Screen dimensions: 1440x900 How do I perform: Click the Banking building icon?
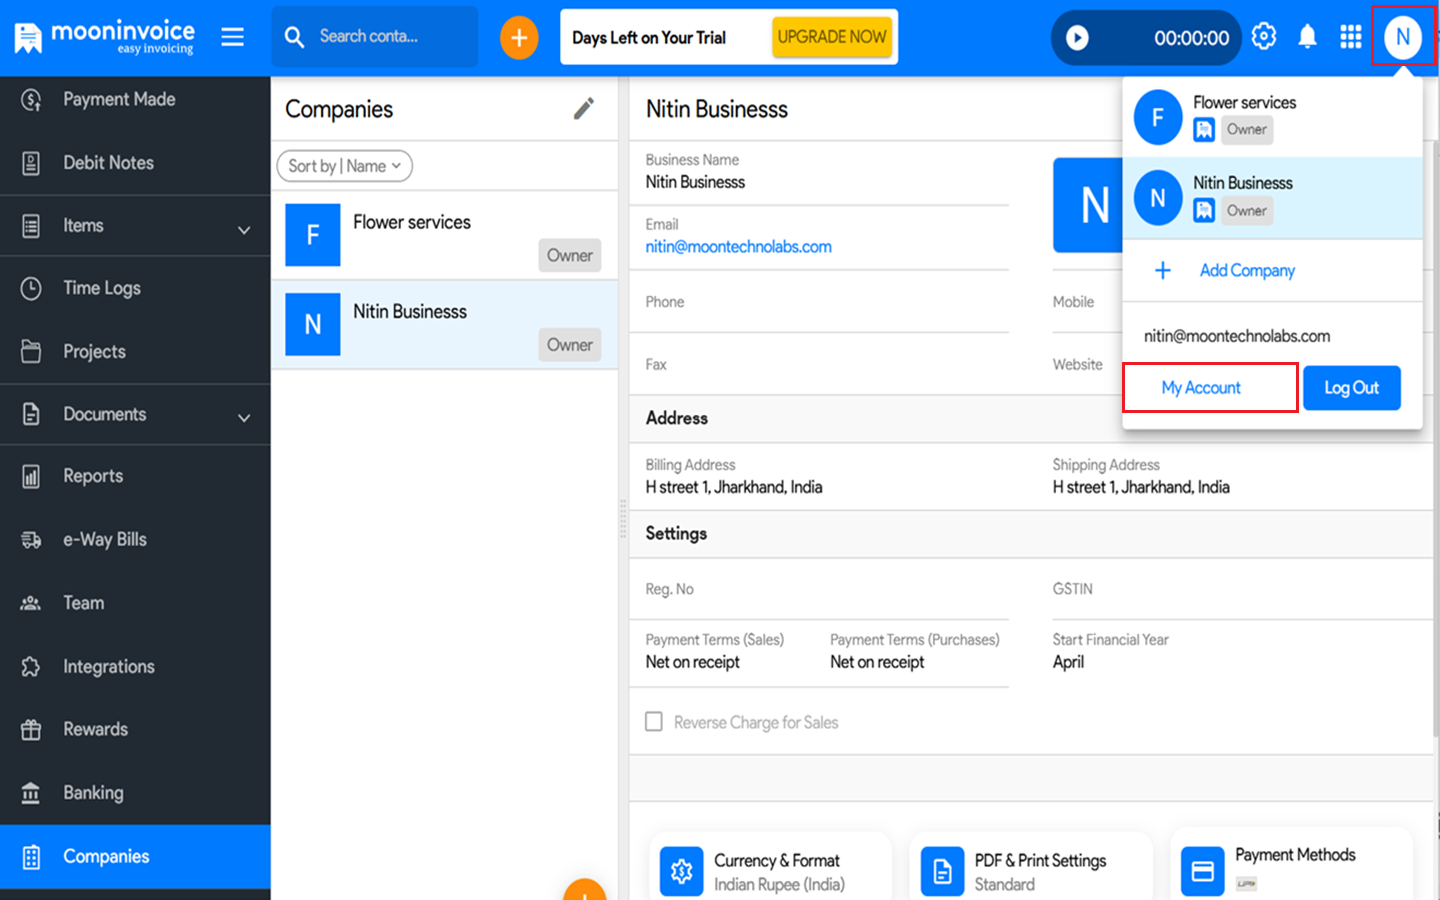31,793
